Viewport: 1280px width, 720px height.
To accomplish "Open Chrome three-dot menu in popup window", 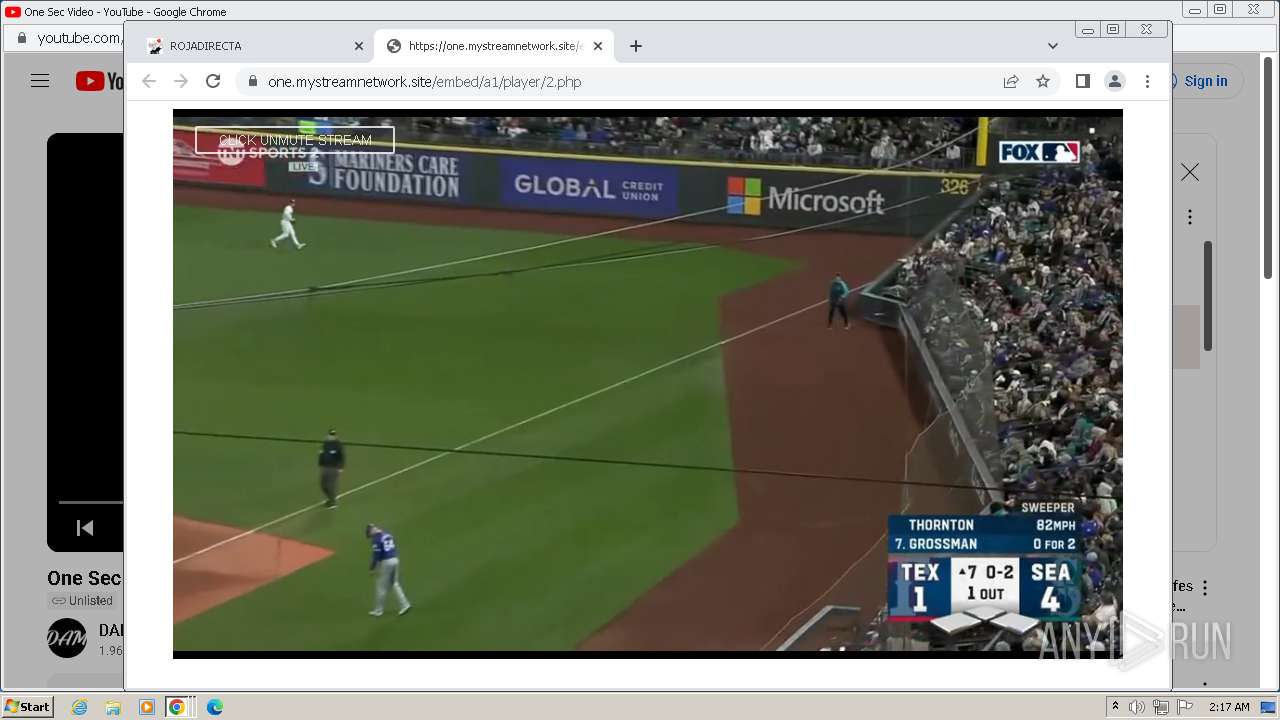I will click(1147, 81).
